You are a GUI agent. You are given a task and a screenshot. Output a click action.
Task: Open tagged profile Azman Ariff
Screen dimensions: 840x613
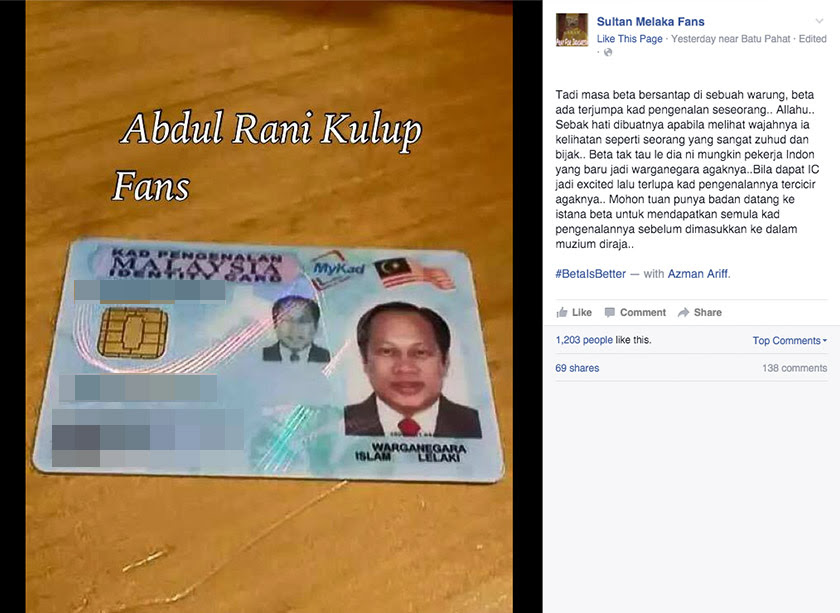tap(698, 274)
